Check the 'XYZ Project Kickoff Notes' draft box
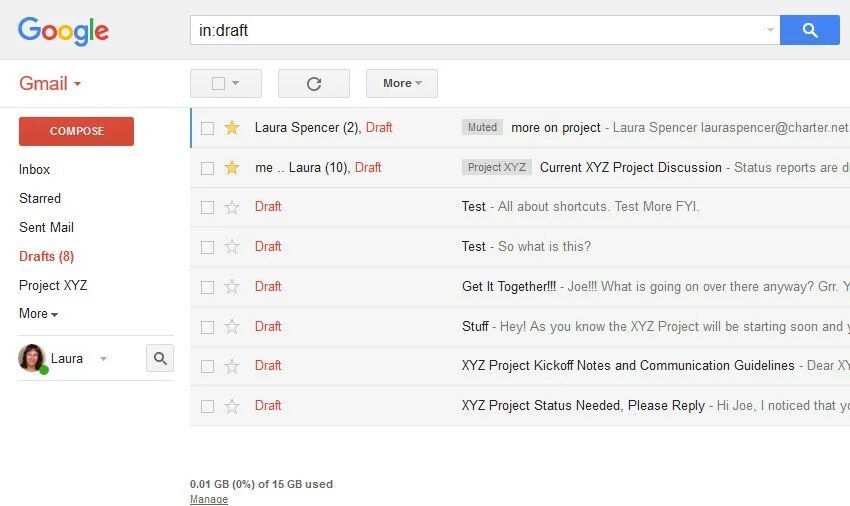The image size is (850, 506). click(207, 367)
